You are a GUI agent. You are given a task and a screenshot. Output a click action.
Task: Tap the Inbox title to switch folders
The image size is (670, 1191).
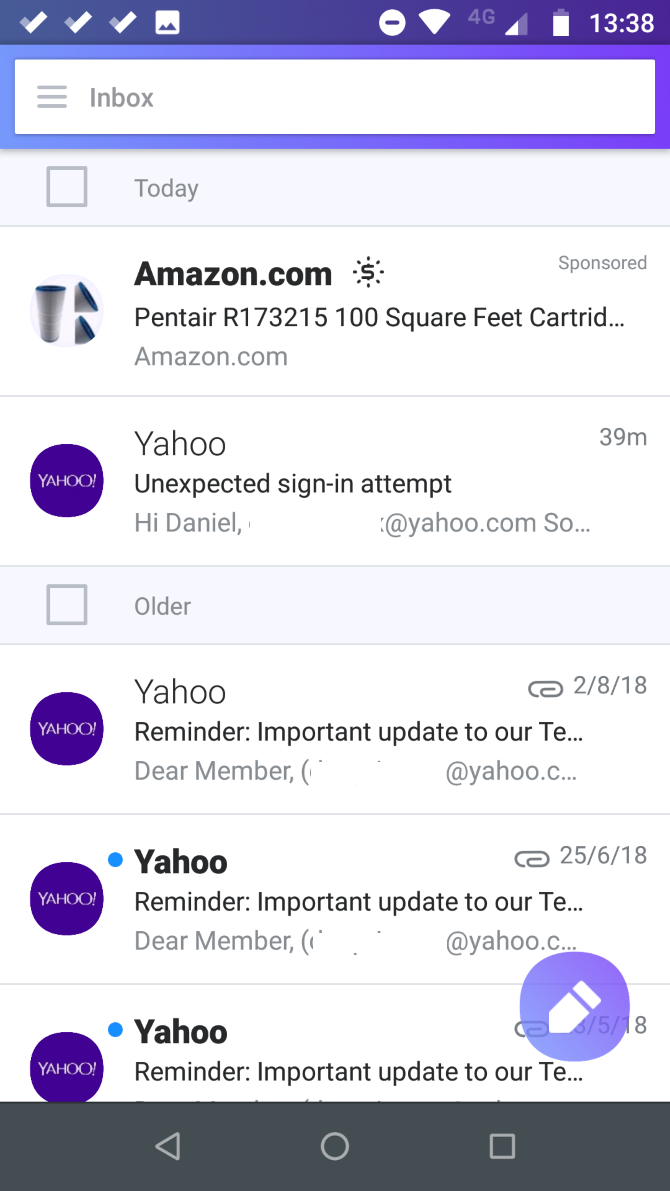(121, 97)
